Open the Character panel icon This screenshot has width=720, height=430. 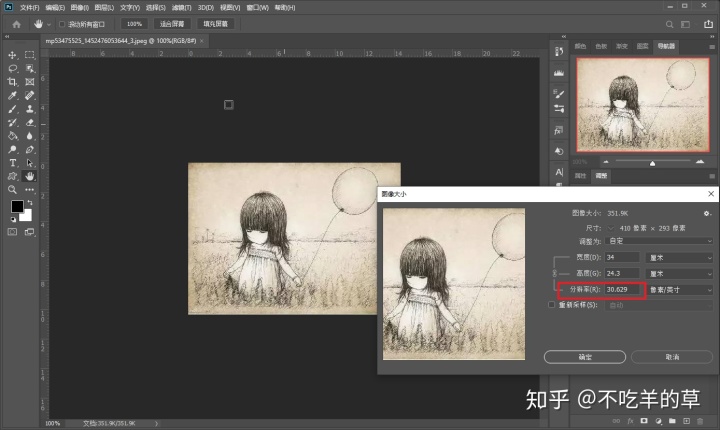coord(559,172)
